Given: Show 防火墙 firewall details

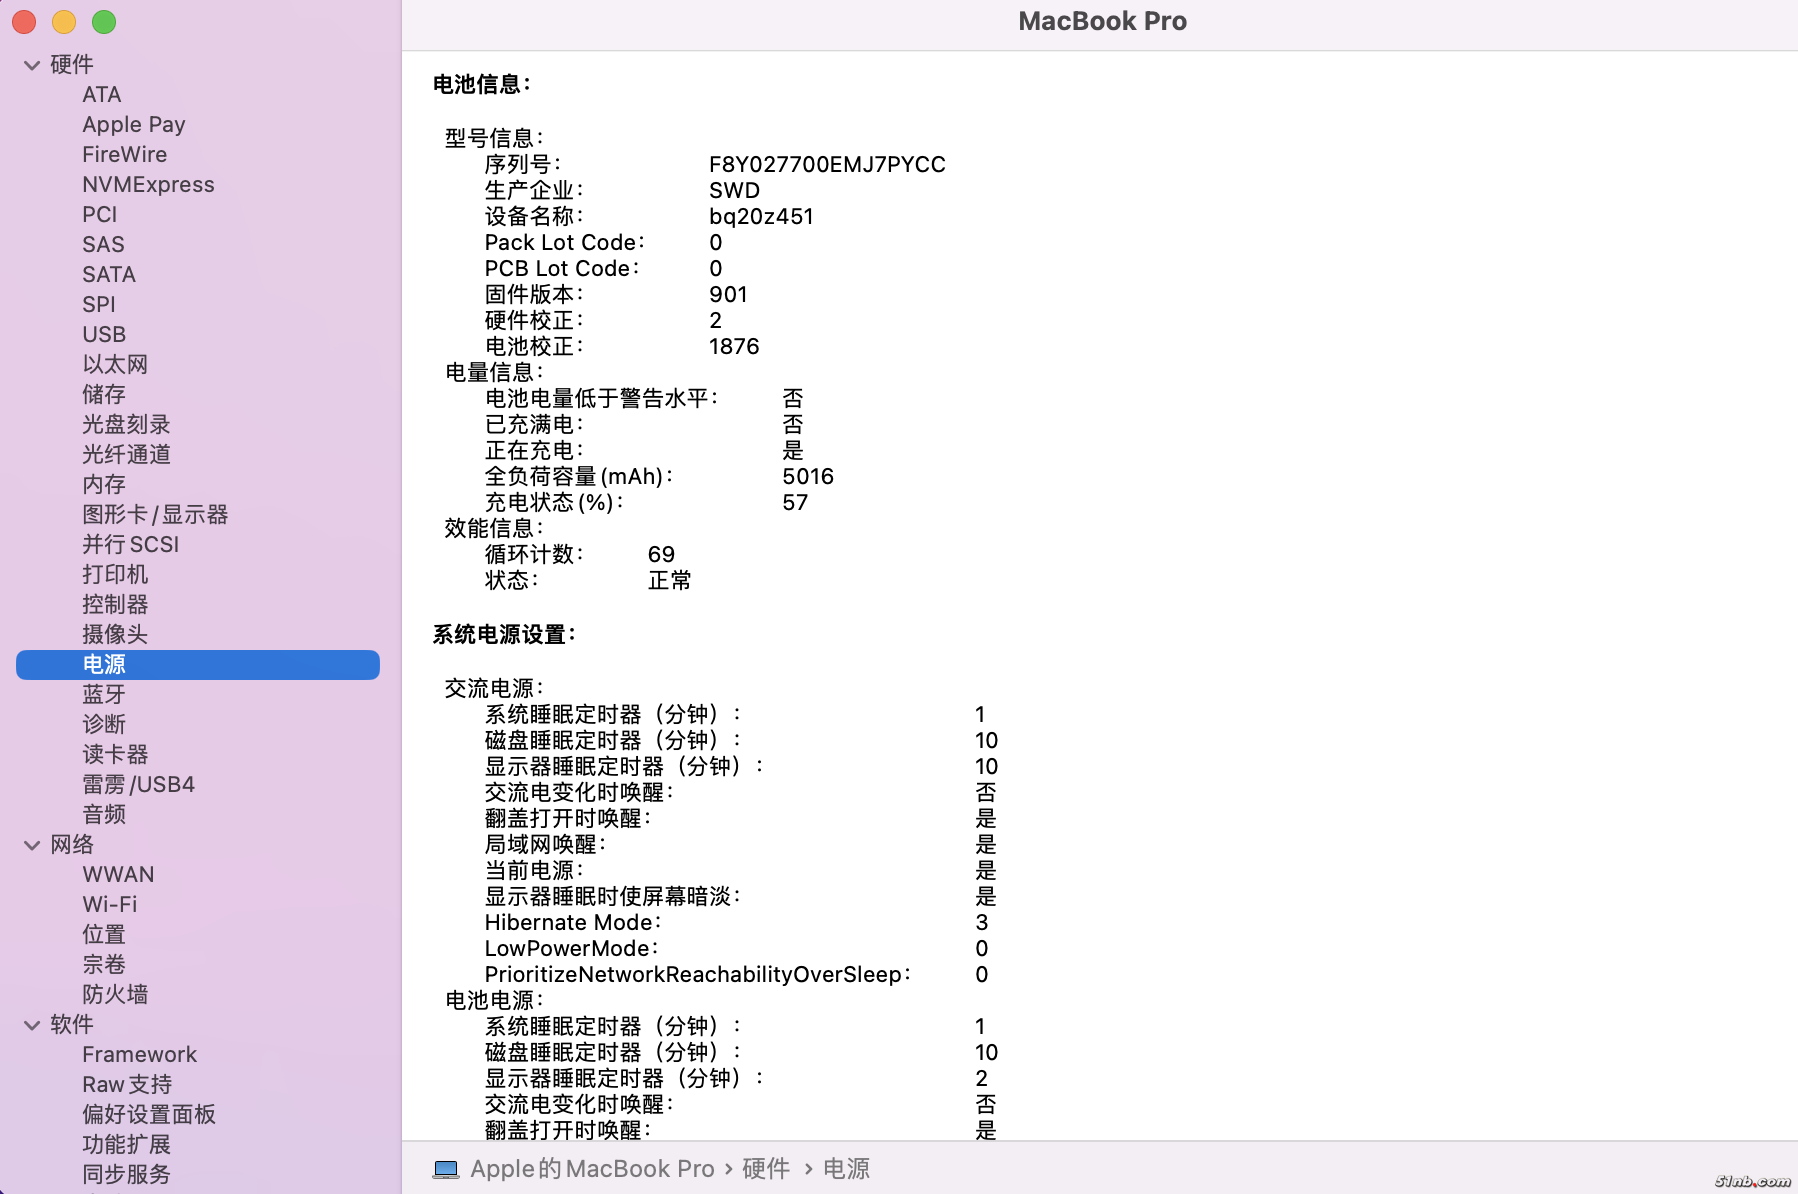Looking at the screenshot, I should click(x=115, y=995).
